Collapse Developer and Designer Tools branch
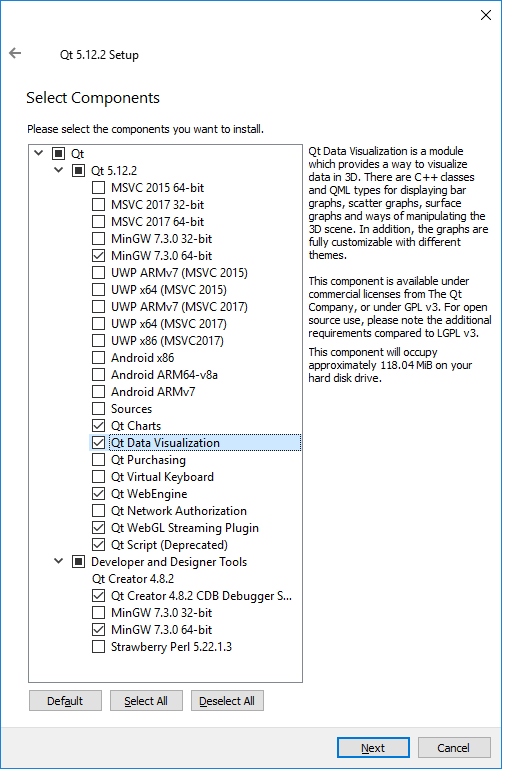Image resolution: width=507 pixels, height=770 pixels. [x=58, y=561]
